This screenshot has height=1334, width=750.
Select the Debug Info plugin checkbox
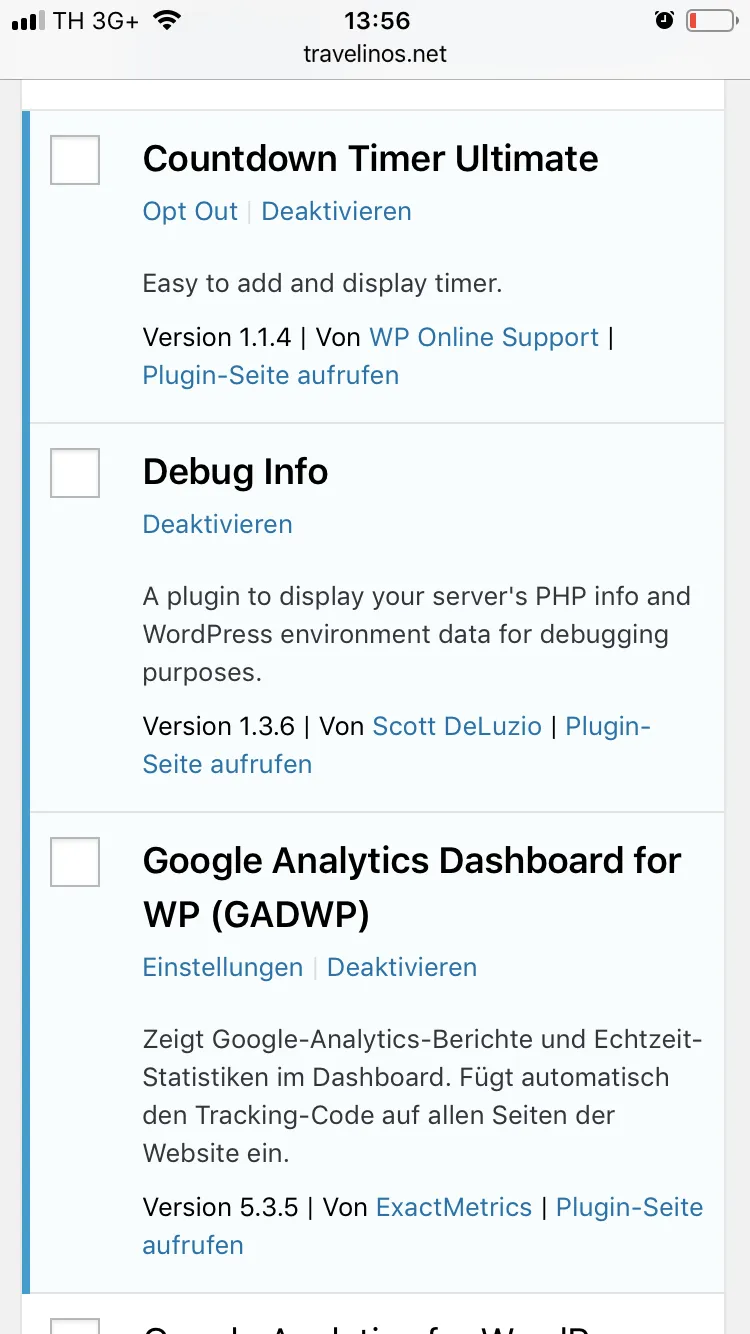pyautogui.click(x=75, y=473)
